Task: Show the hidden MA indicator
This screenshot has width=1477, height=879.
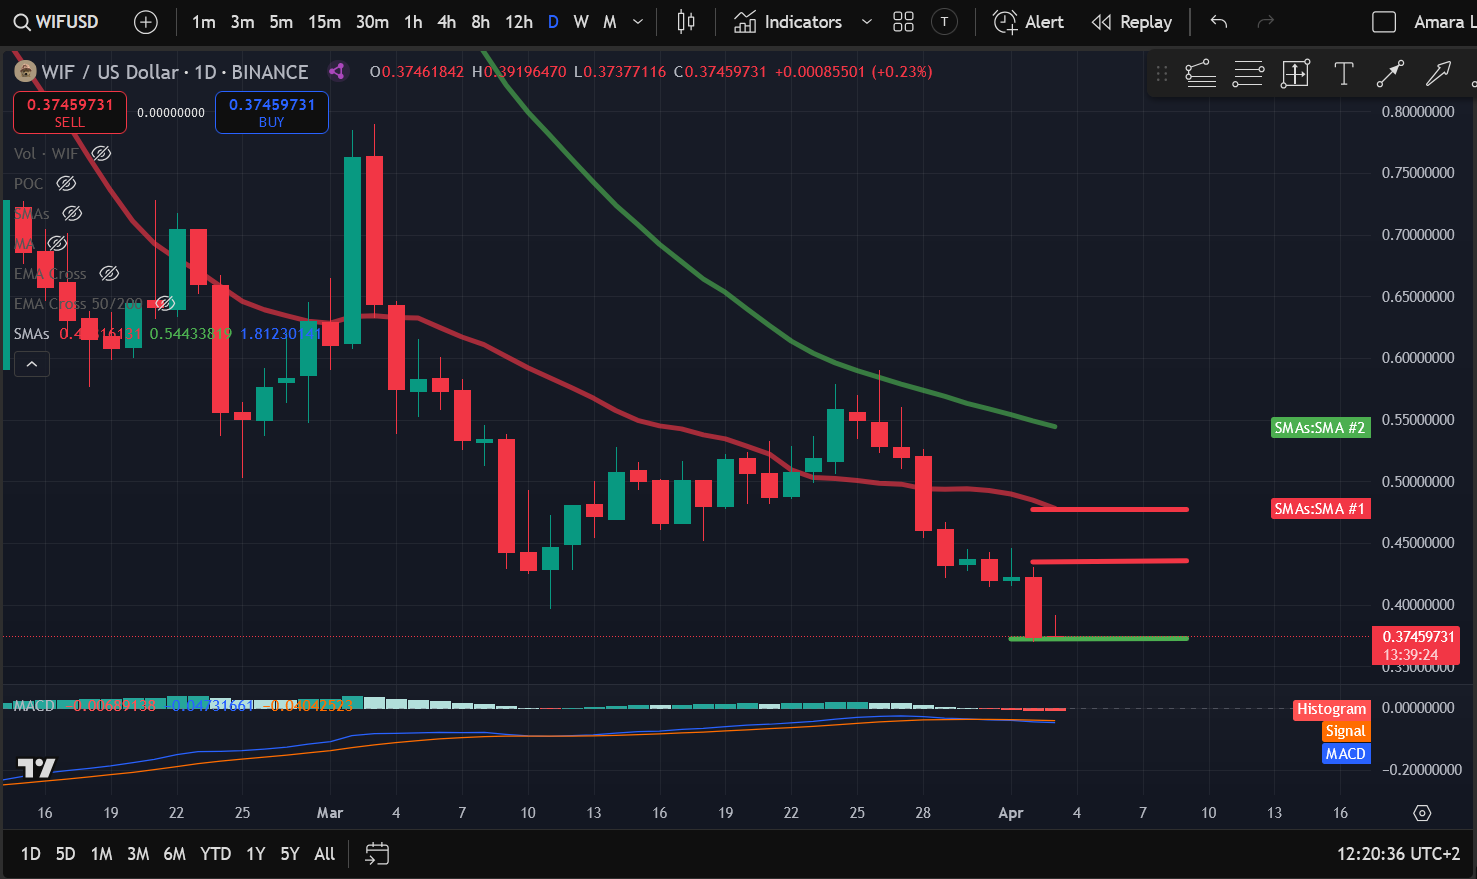Action: 58,243
